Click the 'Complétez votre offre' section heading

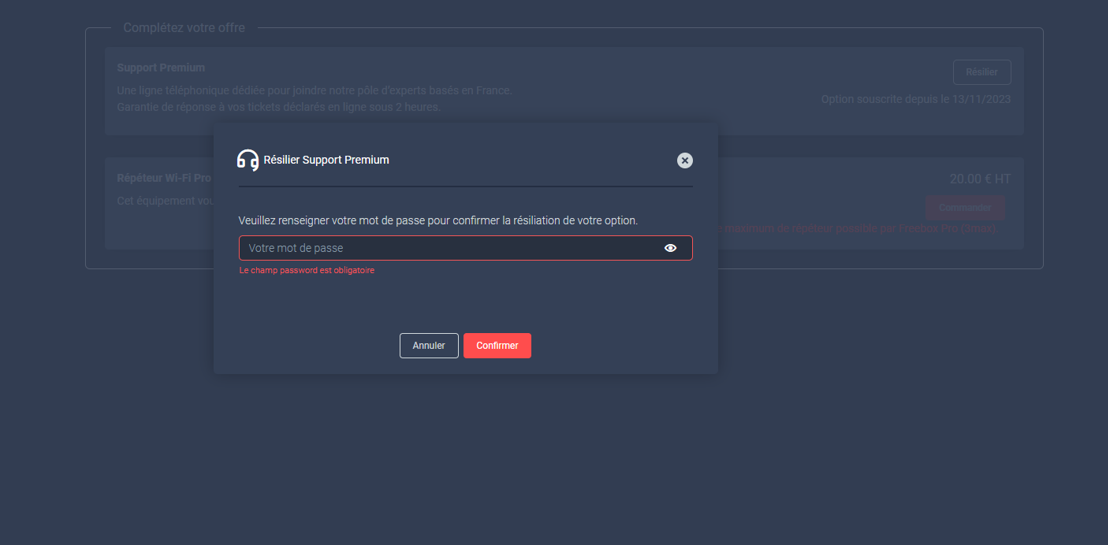pyautogui.click(x=184, y=28)
